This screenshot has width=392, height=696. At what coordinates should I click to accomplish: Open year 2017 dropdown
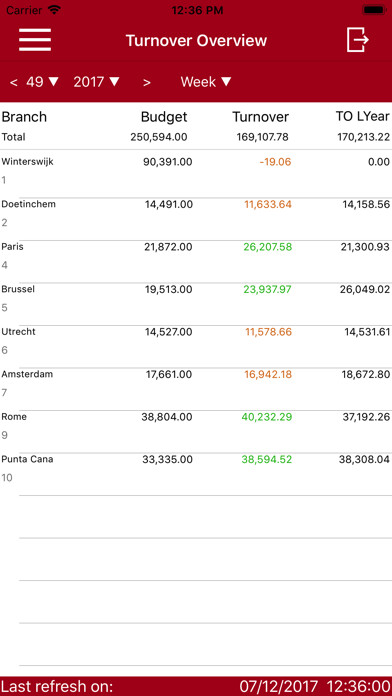[x=96, y=82]
